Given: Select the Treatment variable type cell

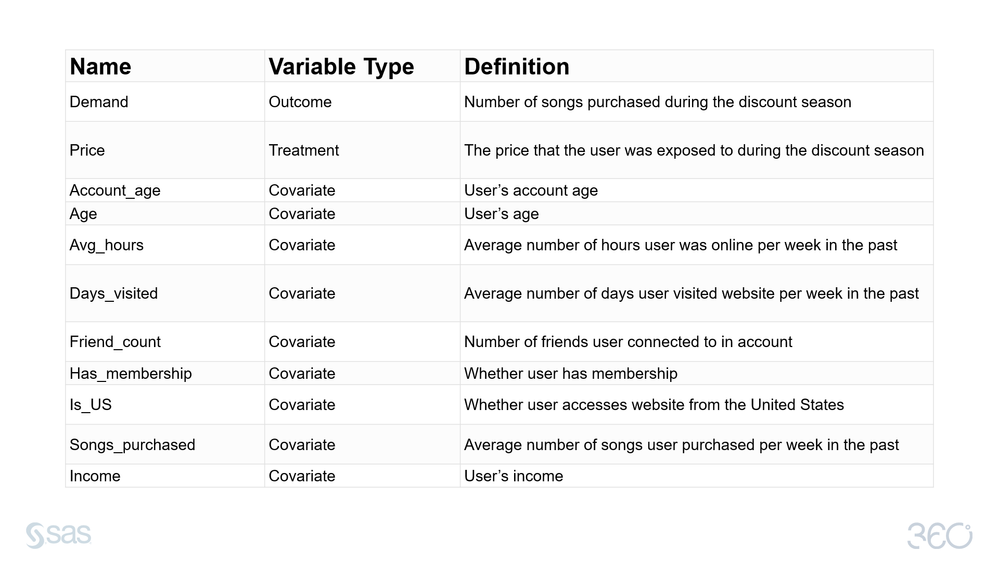Looking at the screenshot, I should pos(304,150).
